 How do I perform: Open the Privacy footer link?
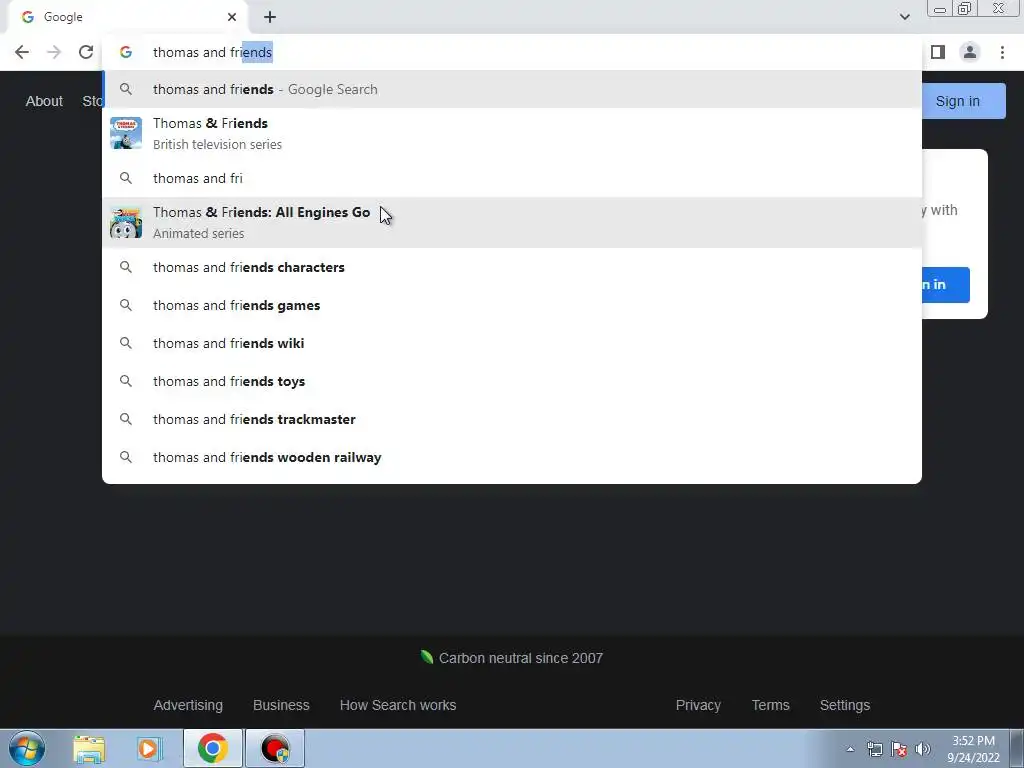click(x=698, y=705)
